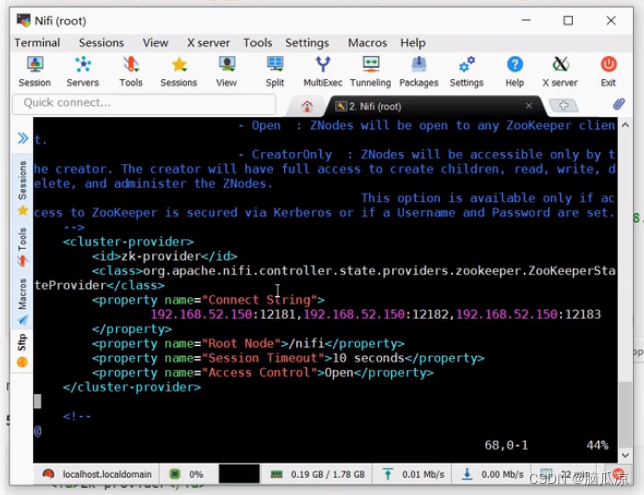
Task: Click the 192.168.52.150:12181 address
Action: [x=223, y=315]
